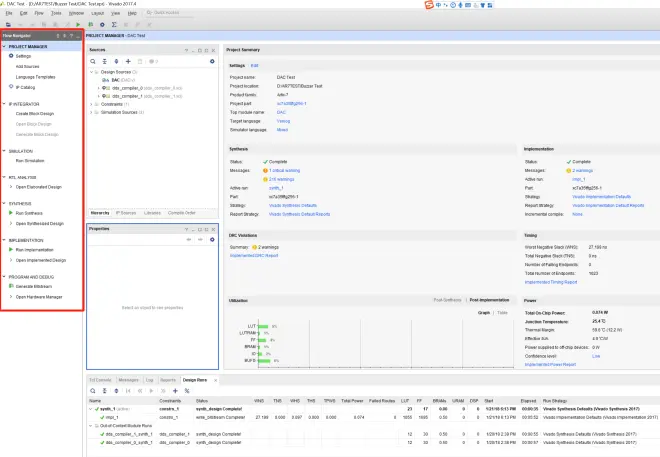Show utilization as Table
The height and width of the screenshot is (457, 660).
pyautogui.click(x=502, y=313)
